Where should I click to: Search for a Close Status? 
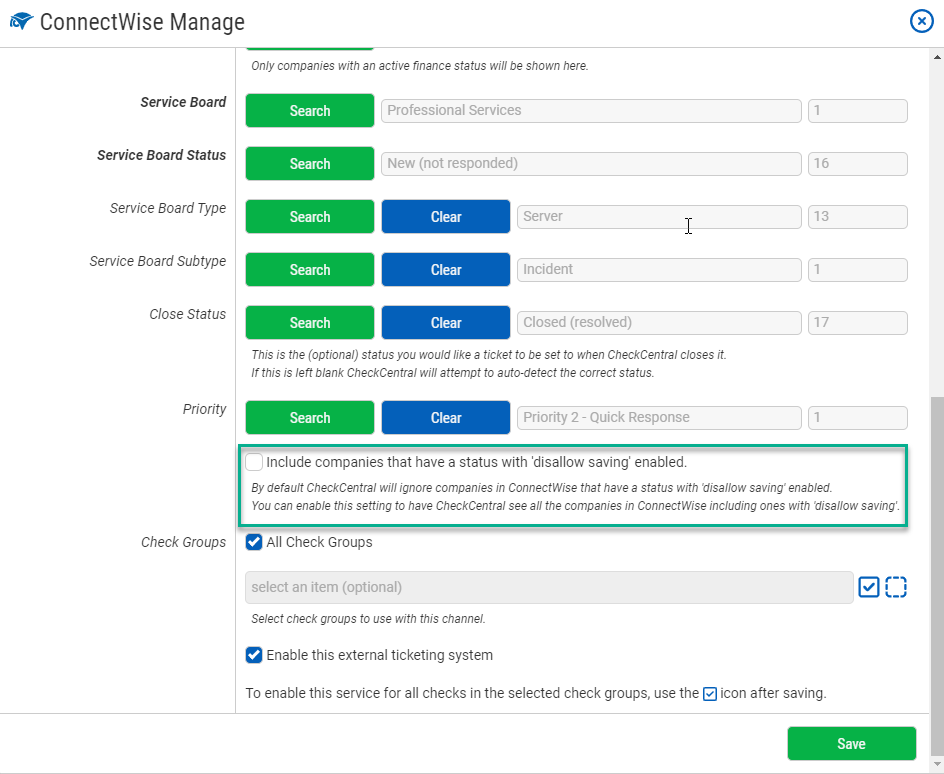pos(309,322)
